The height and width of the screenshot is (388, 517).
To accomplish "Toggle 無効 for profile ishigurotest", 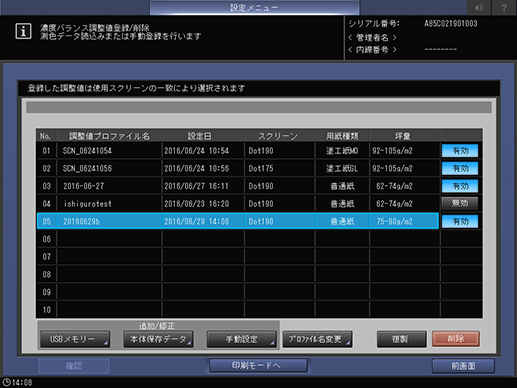I will [460, 203].
